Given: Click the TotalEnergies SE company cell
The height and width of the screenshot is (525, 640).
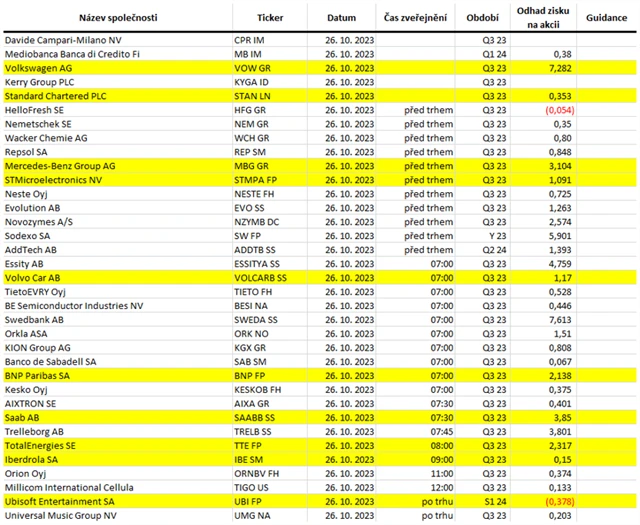Looking at the screenshot, I should coord(47,446).
